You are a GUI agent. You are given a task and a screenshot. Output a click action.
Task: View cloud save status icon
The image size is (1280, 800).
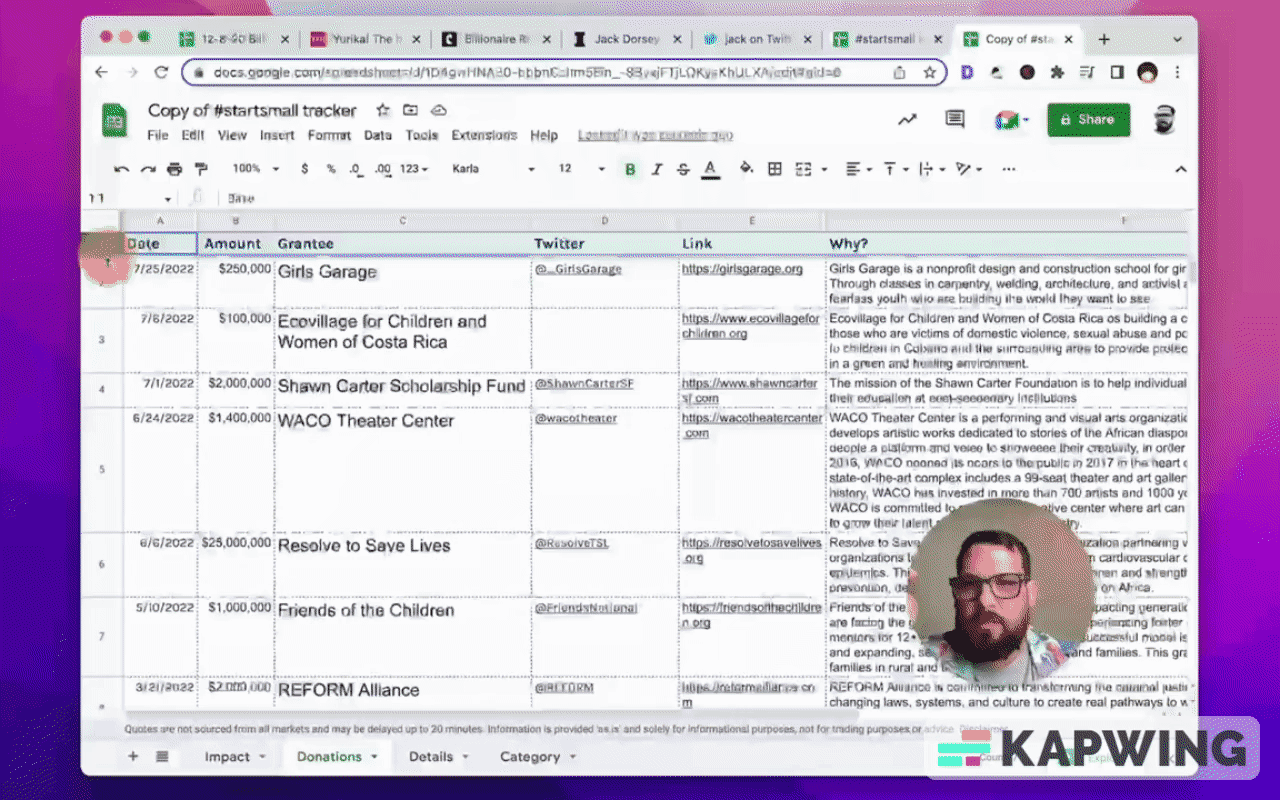tap(438, 110)
